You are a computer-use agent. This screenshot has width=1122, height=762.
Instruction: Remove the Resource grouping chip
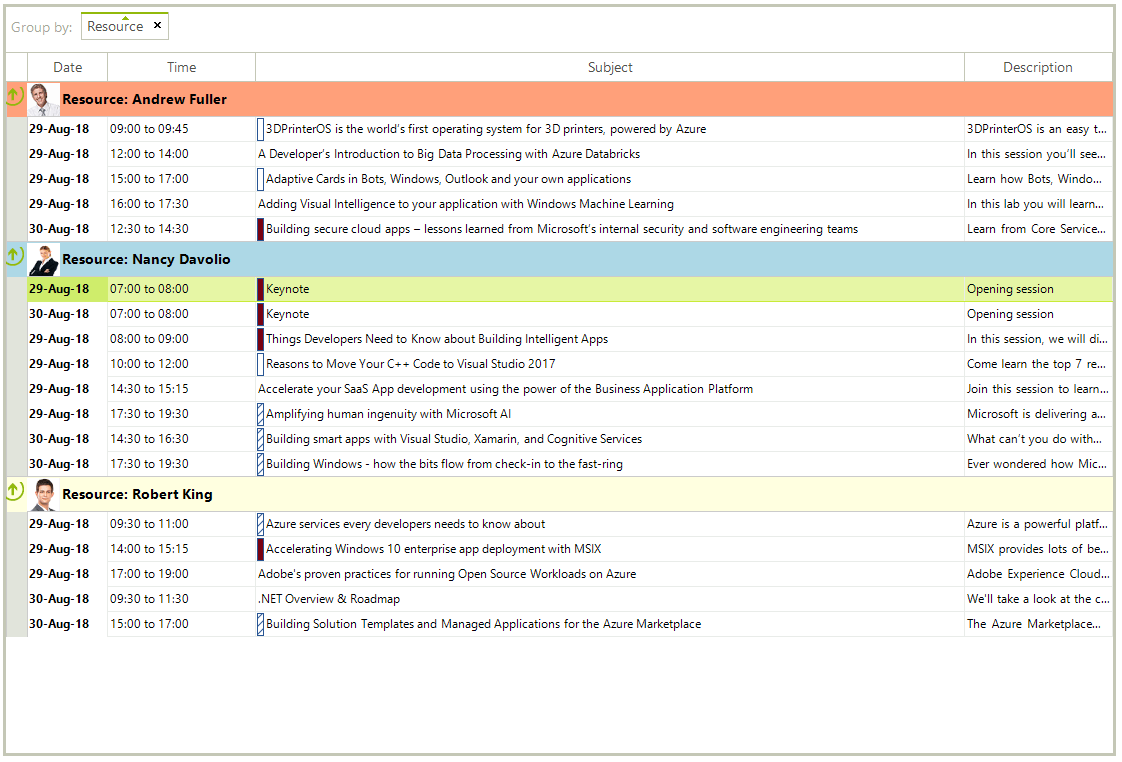point(157,25)
